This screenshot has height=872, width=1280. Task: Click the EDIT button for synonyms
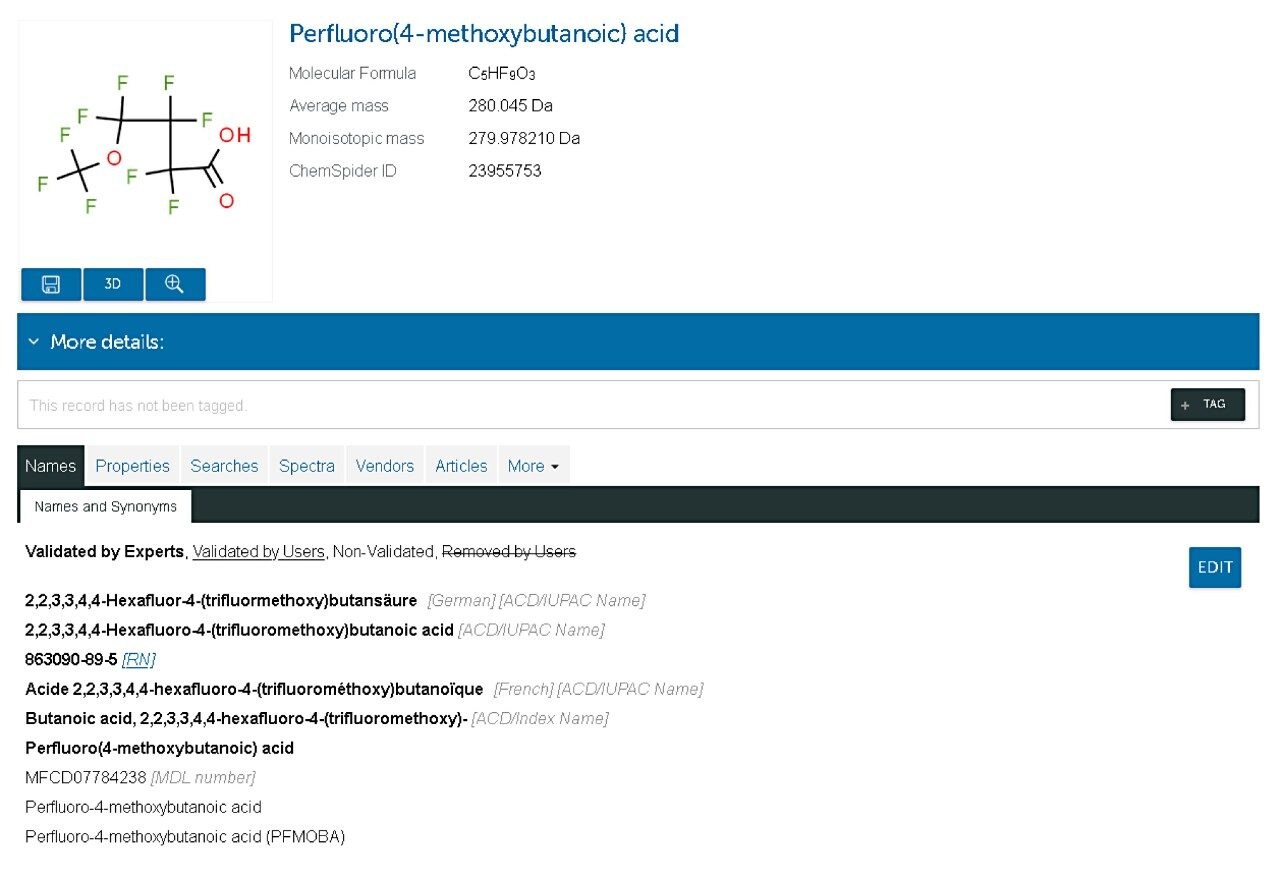click(1214, 566)
